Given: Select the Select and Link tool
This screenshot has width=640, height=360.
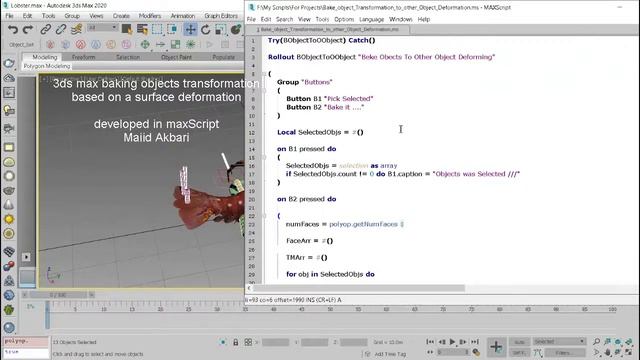Looking at the screenshot, I should coord(45,29).
